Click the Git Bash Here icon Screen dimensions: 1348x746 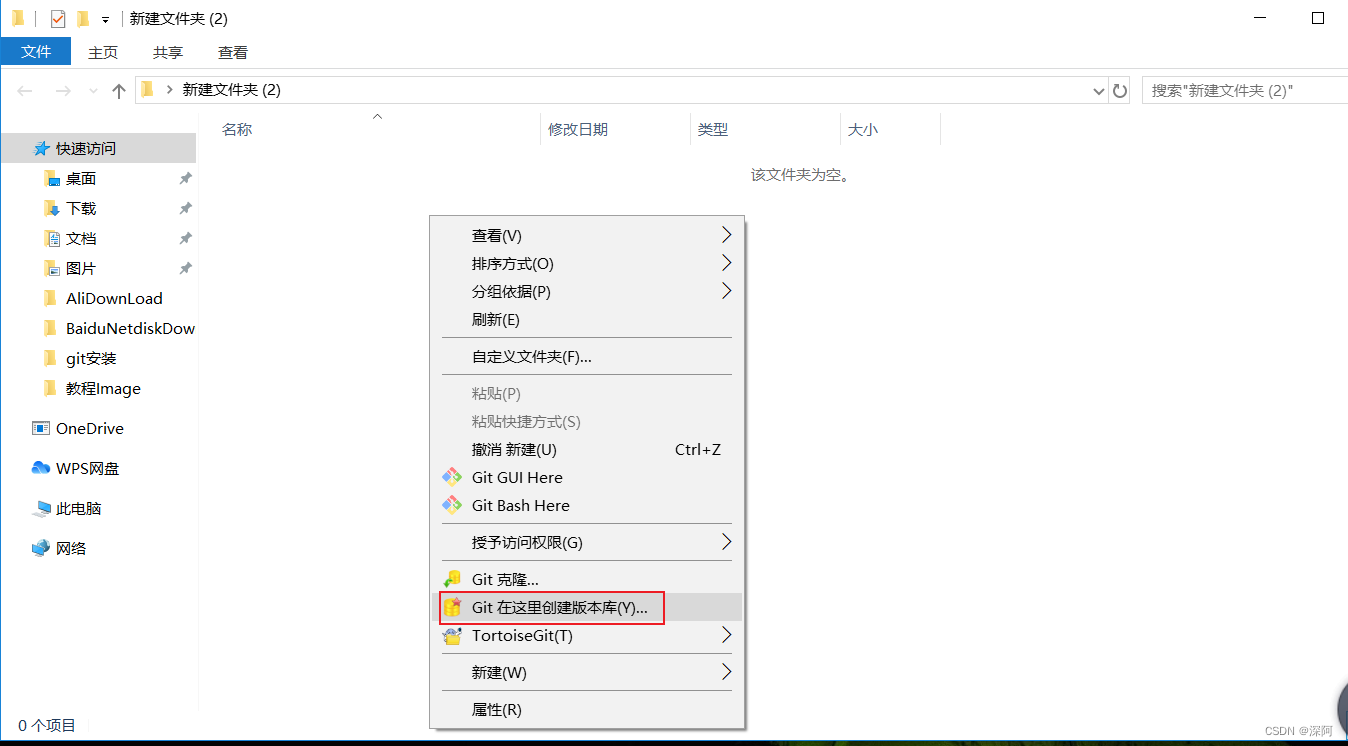(452, 506)
